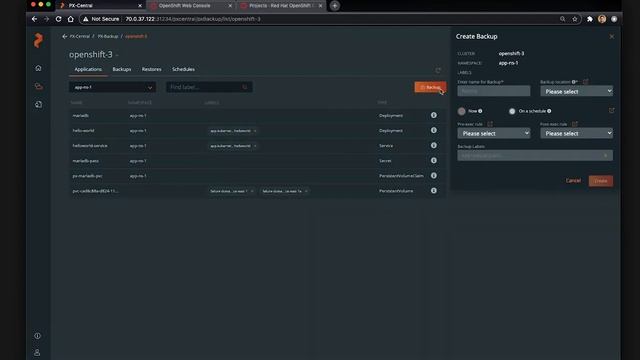640x360 pixels.
Task: Expand the Backup Labels field arrow
Action: point(606,156)
